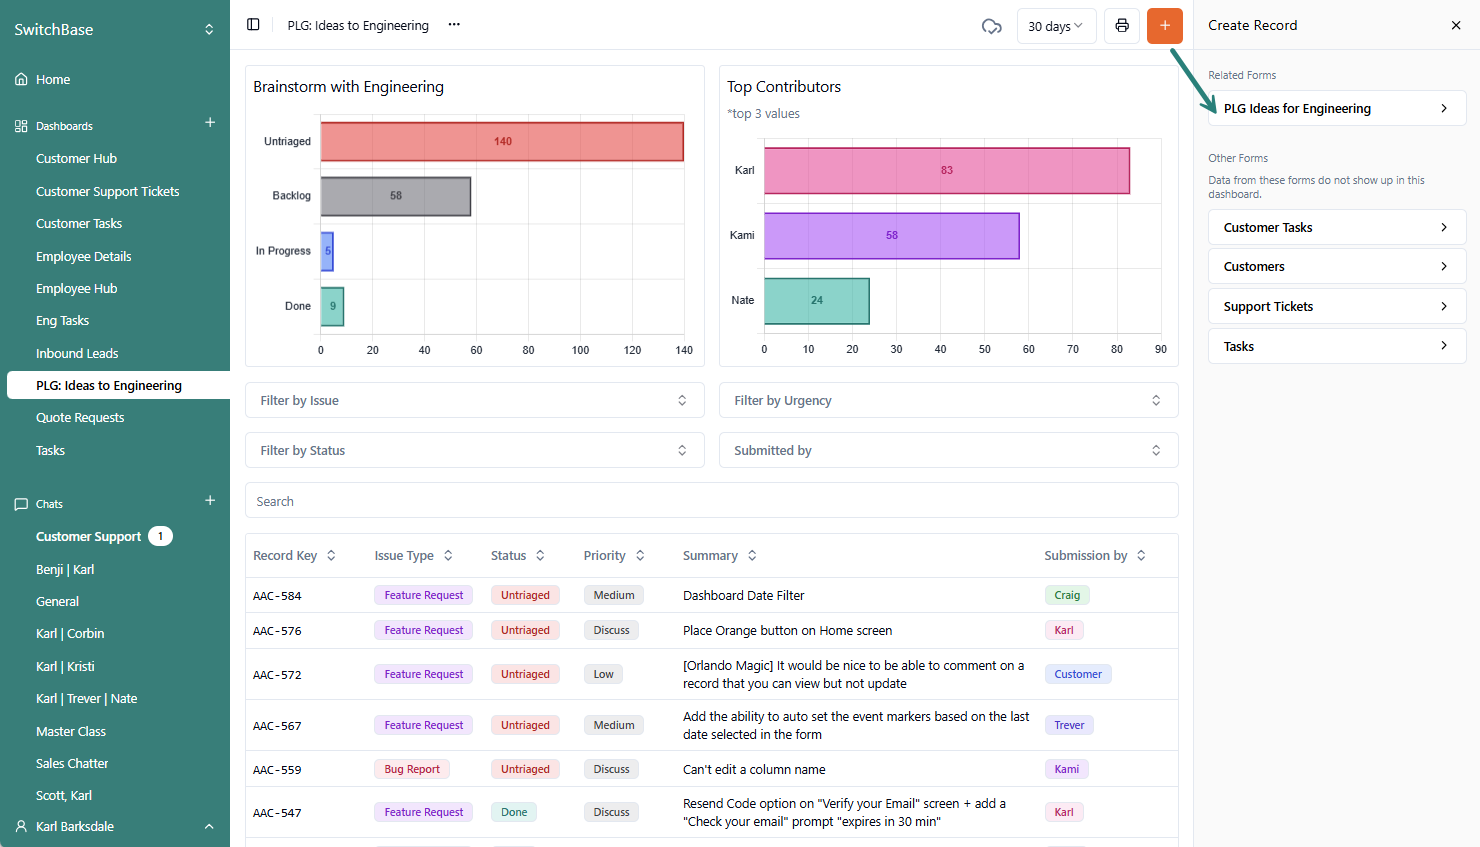Open PLG Ideas for Engineering form
The width and height of the screenshot is (1480, 847).
tap(1336, 109)
